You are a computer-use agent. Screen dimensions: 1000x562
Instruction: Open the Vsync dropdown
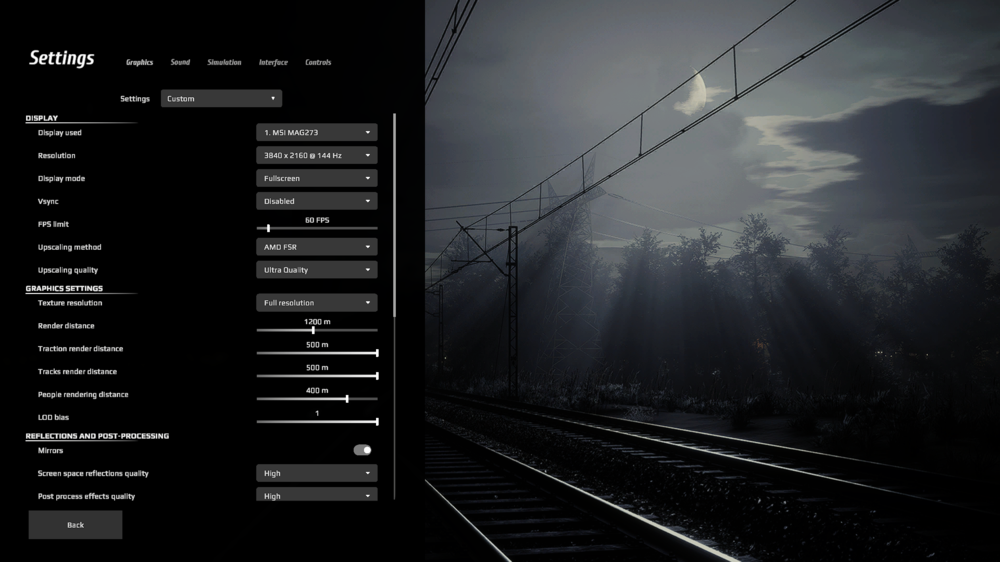pyautogui.click(x=316, y=201)
